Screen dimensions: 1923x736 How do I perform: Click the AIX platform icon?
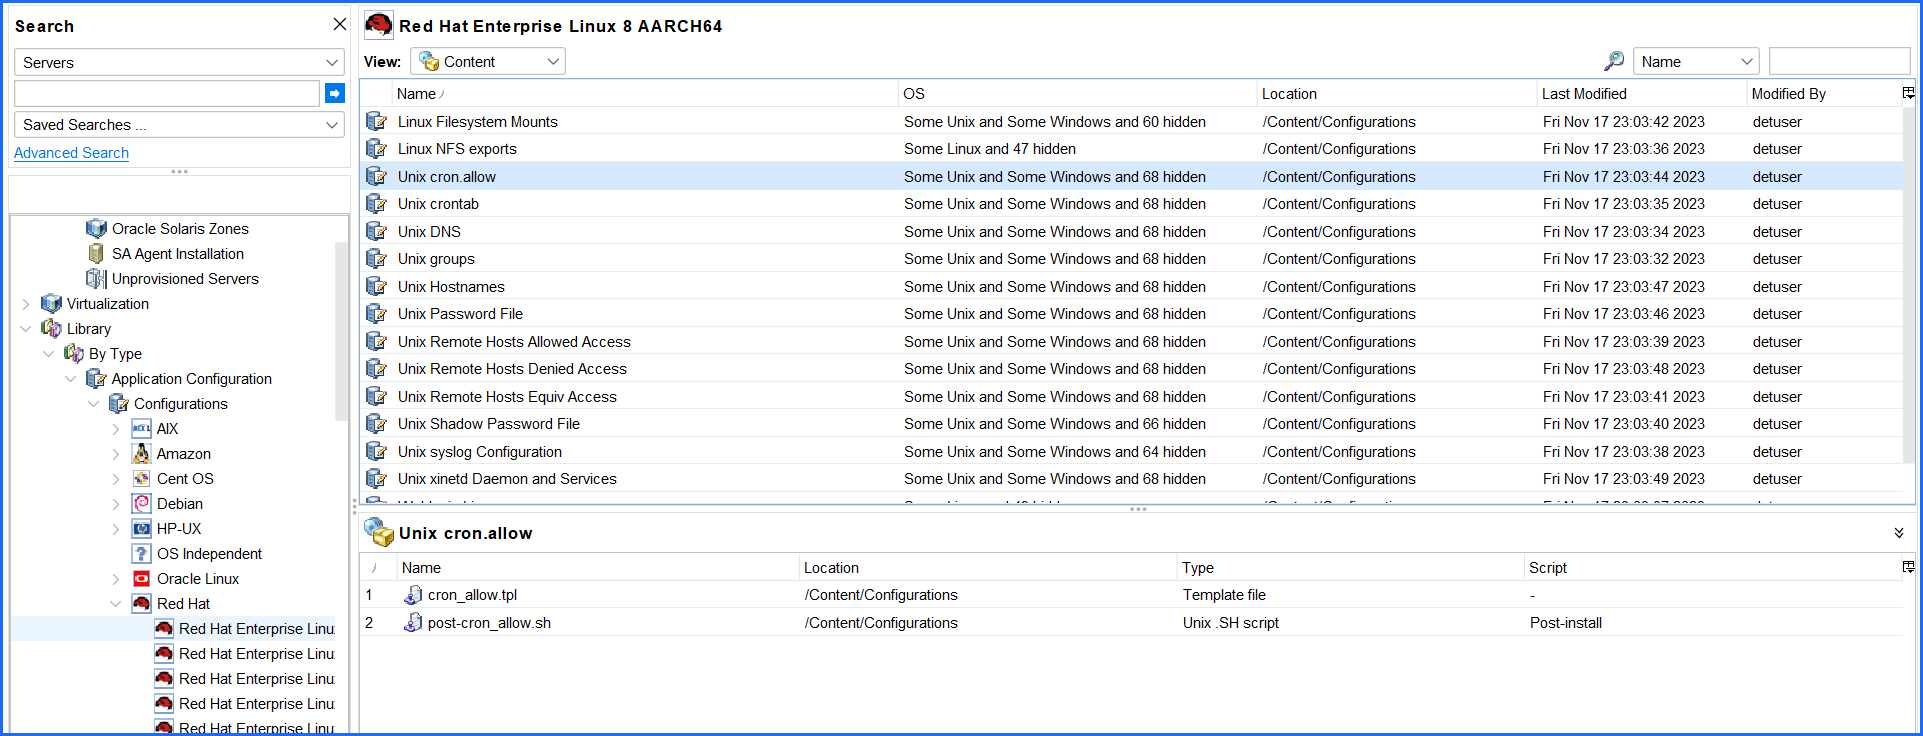tap(141, 429)
